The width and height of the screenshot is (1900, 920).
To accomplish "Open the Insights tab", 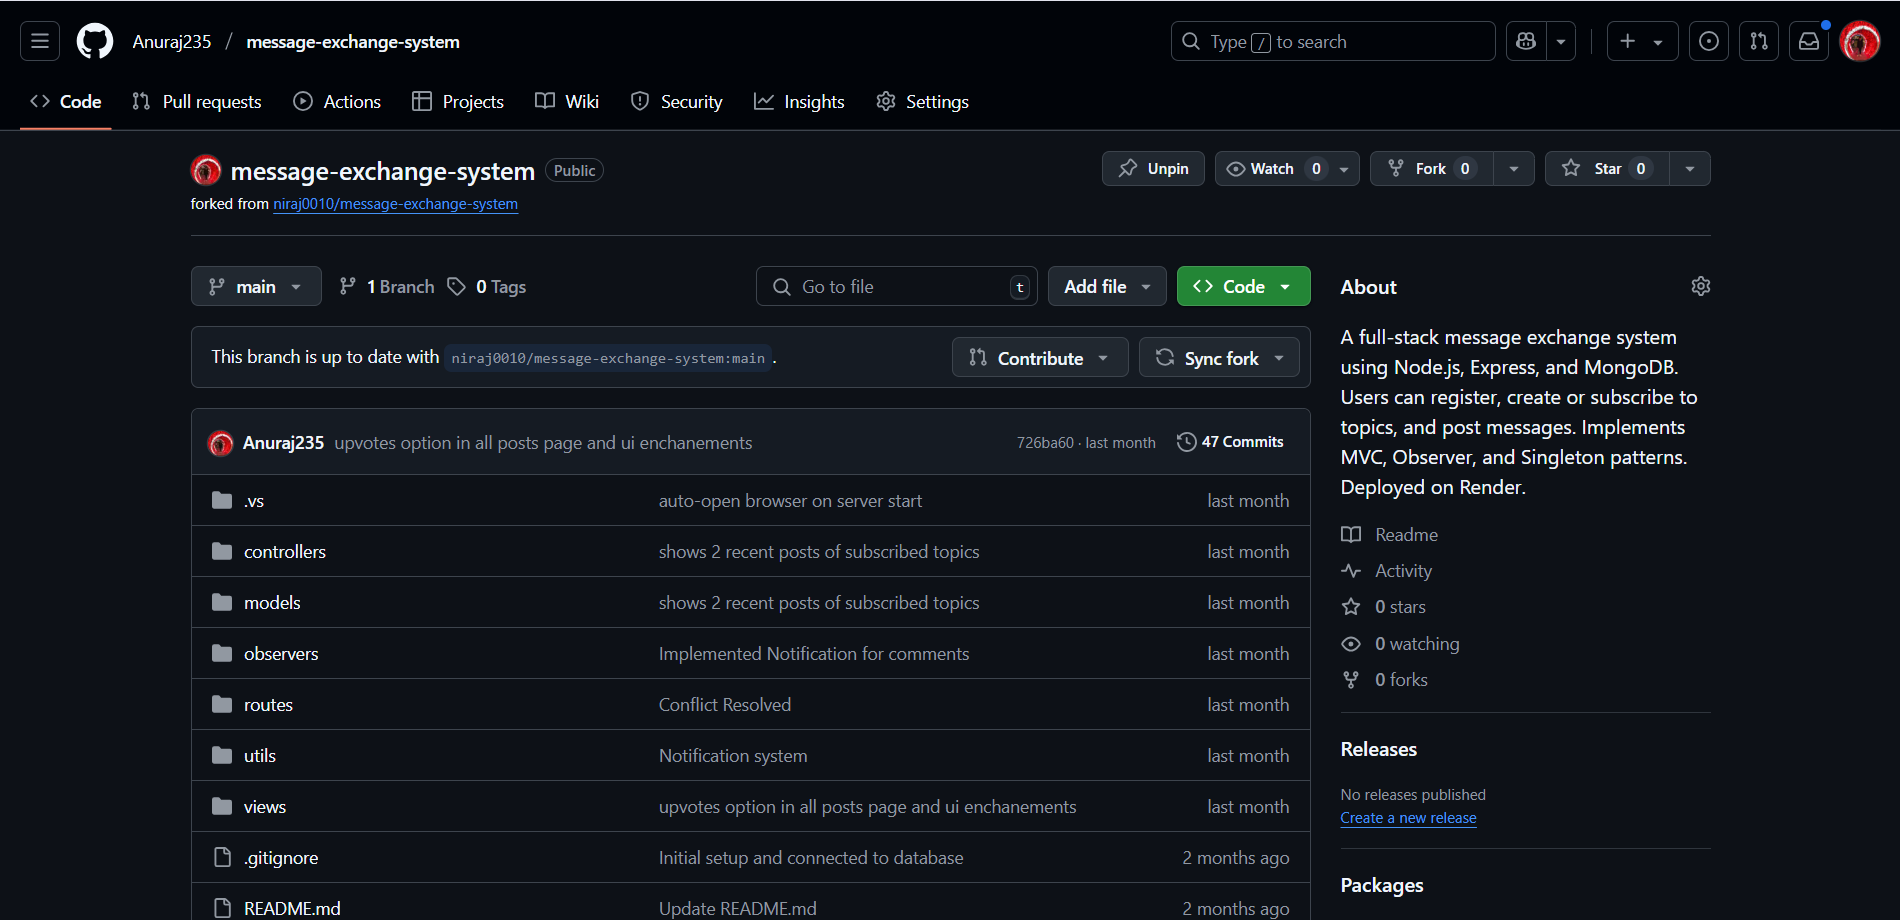I will click(x=799, y=101).
